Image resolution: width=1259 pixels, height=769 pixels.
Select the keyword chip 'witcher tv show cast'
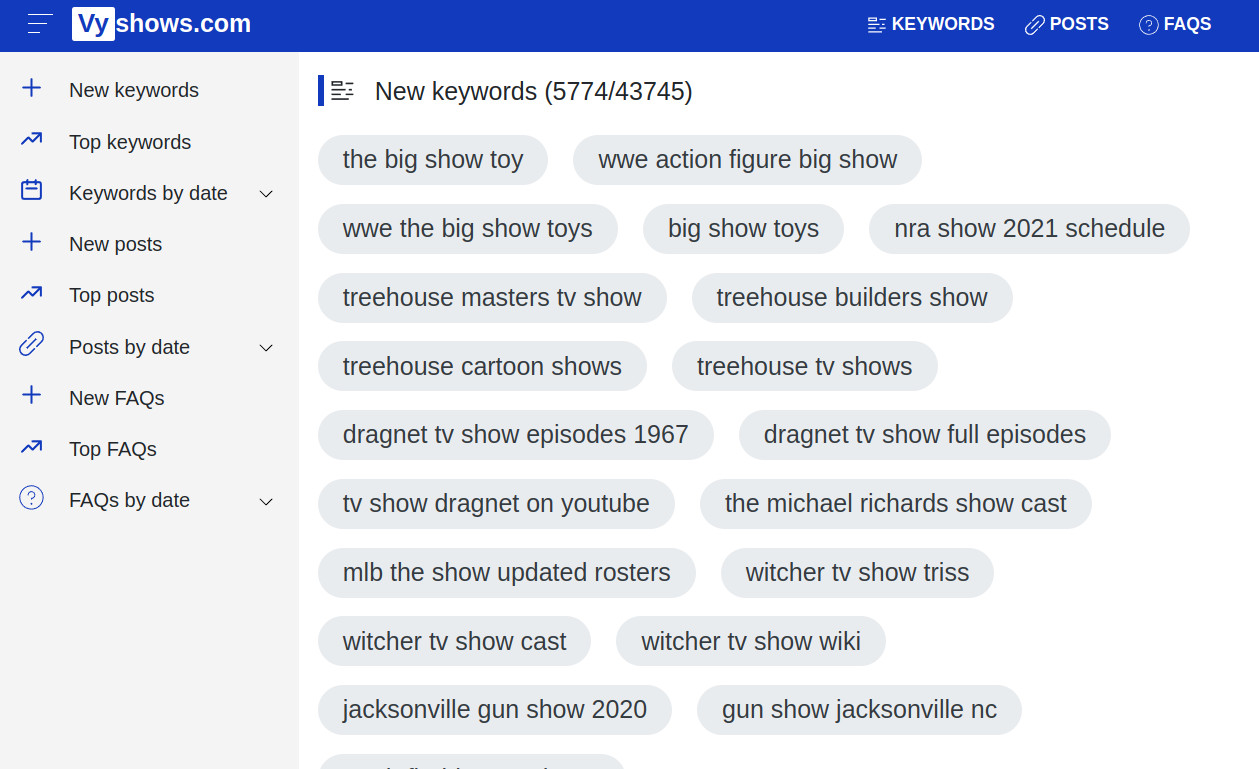pos(455,641)
